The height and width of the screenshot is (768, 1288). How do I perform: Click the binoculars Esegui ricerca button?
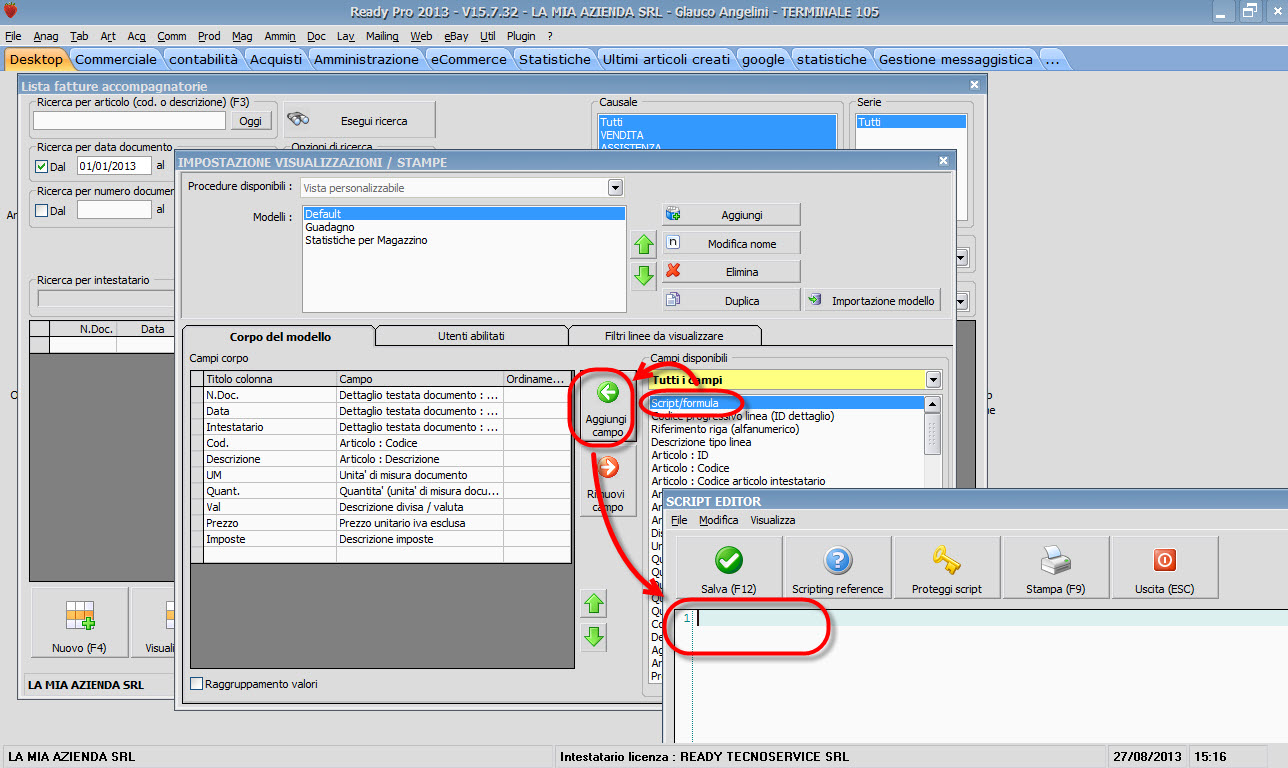point(359,120)
